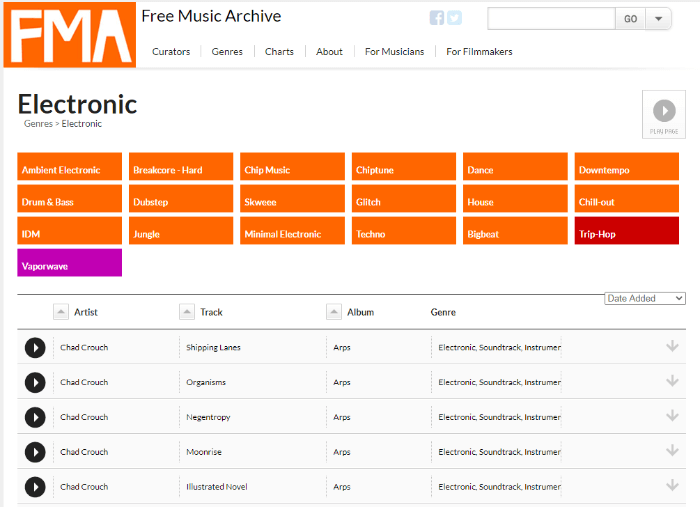The height and width of the screenshot is (507, 700).
Task: Click the Electronic breadcrumb link
Action: pos(82,124)
